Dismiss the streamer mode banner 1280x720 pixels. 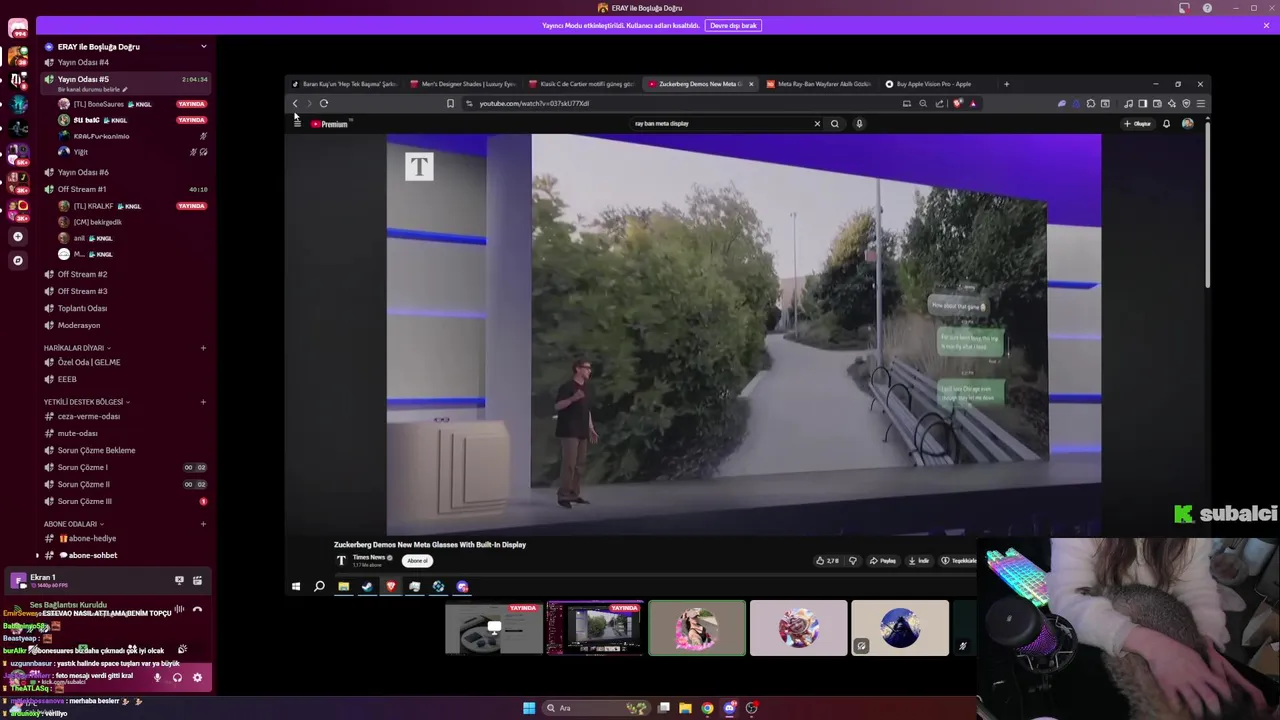tap(1266, 25)
